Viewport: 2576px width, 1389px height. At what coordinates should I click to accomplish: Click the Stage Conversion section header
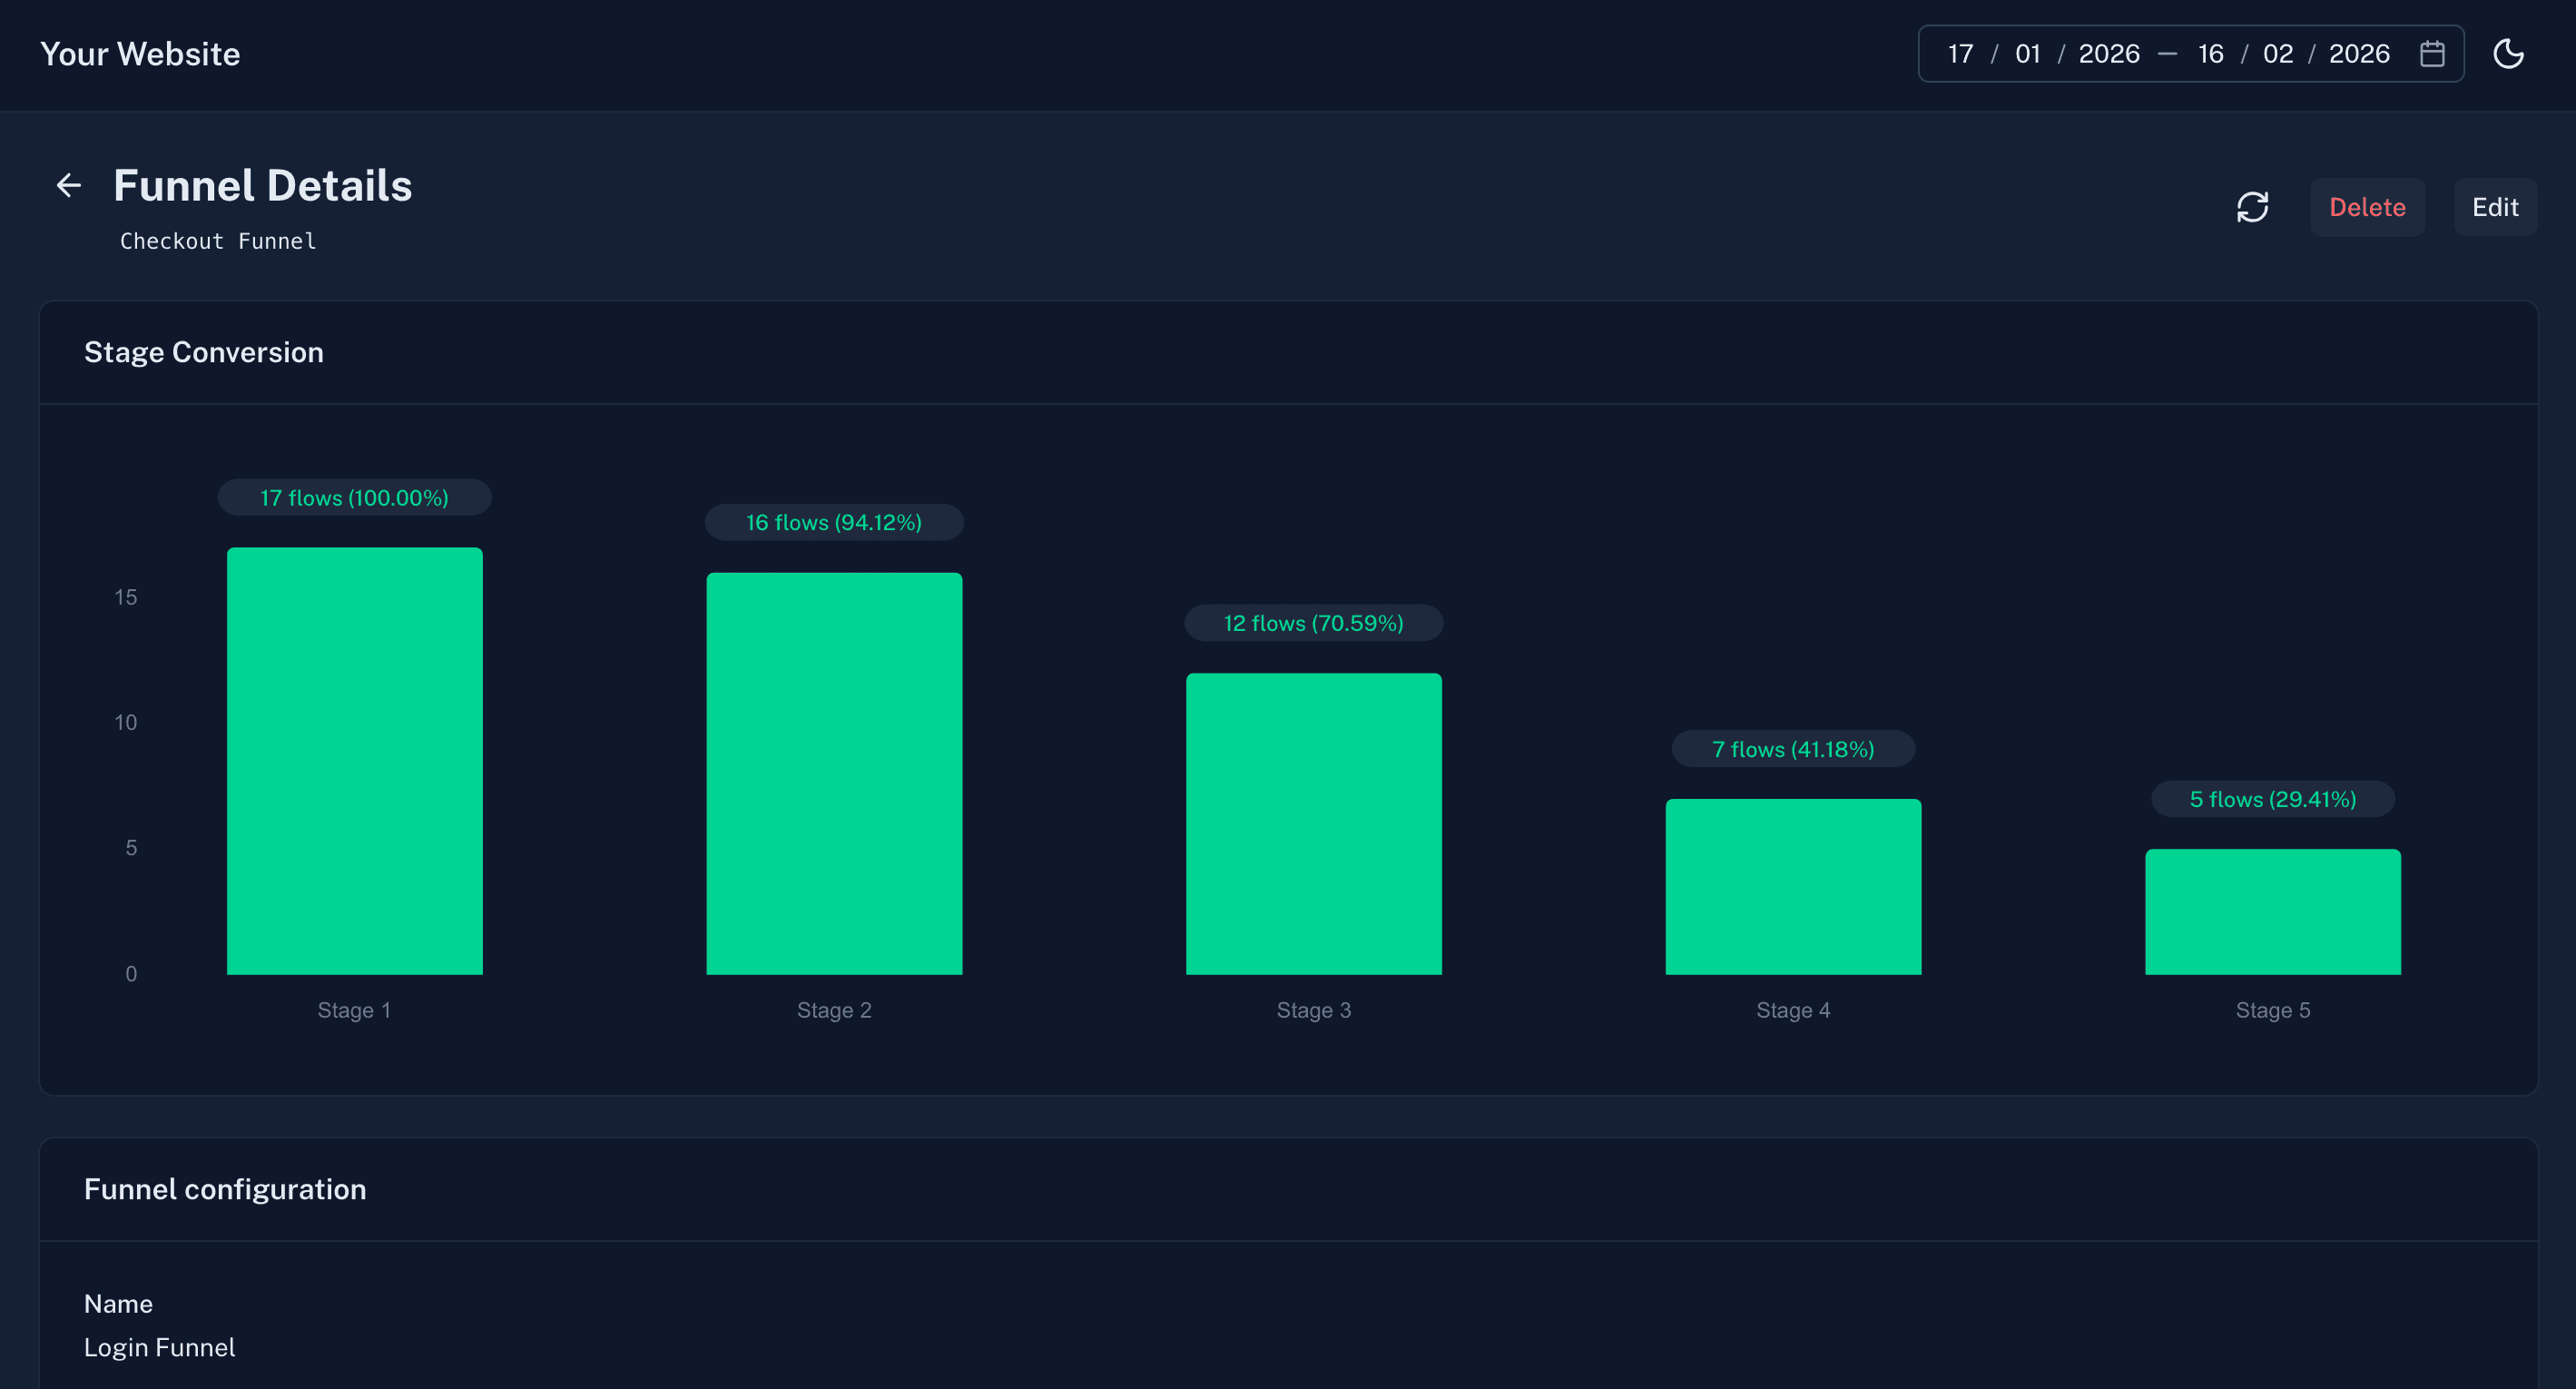[x=203, y=351]
